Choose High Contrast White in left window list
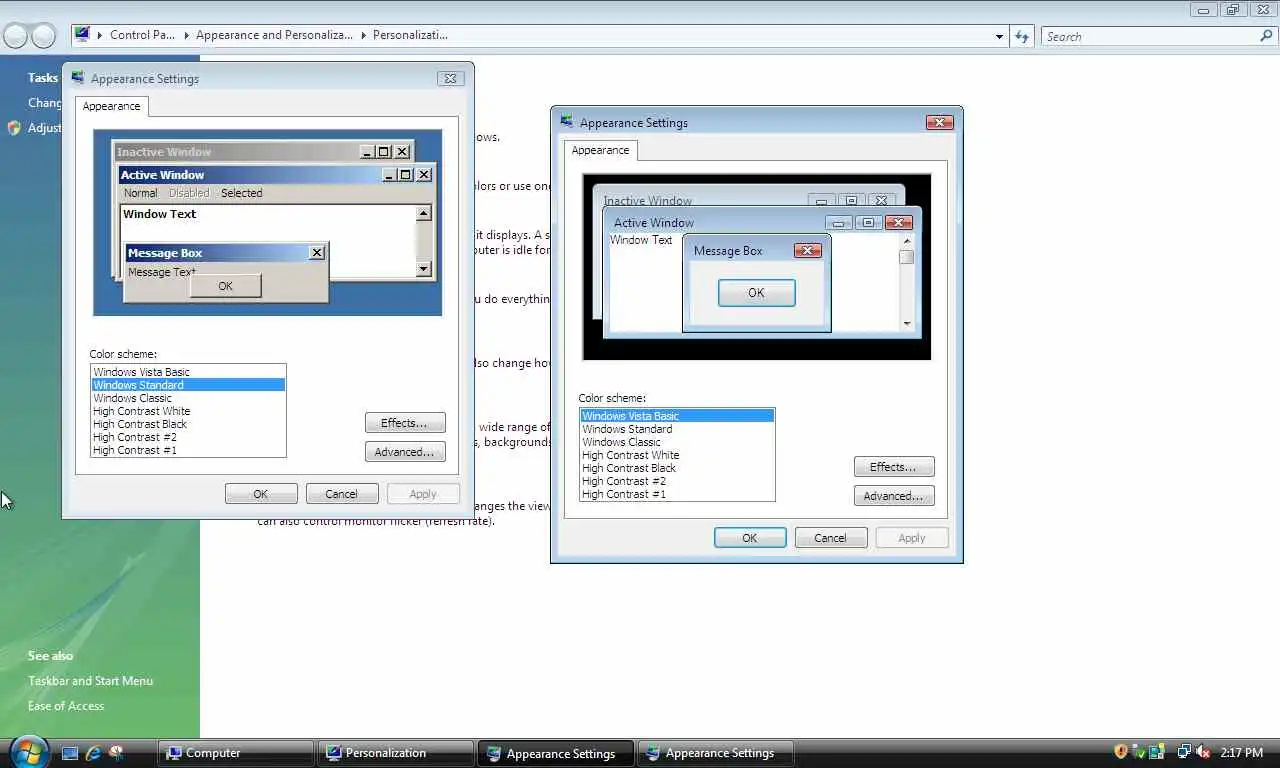The width and height of the screenshot is (1280, 768). [x=188, y=411]
